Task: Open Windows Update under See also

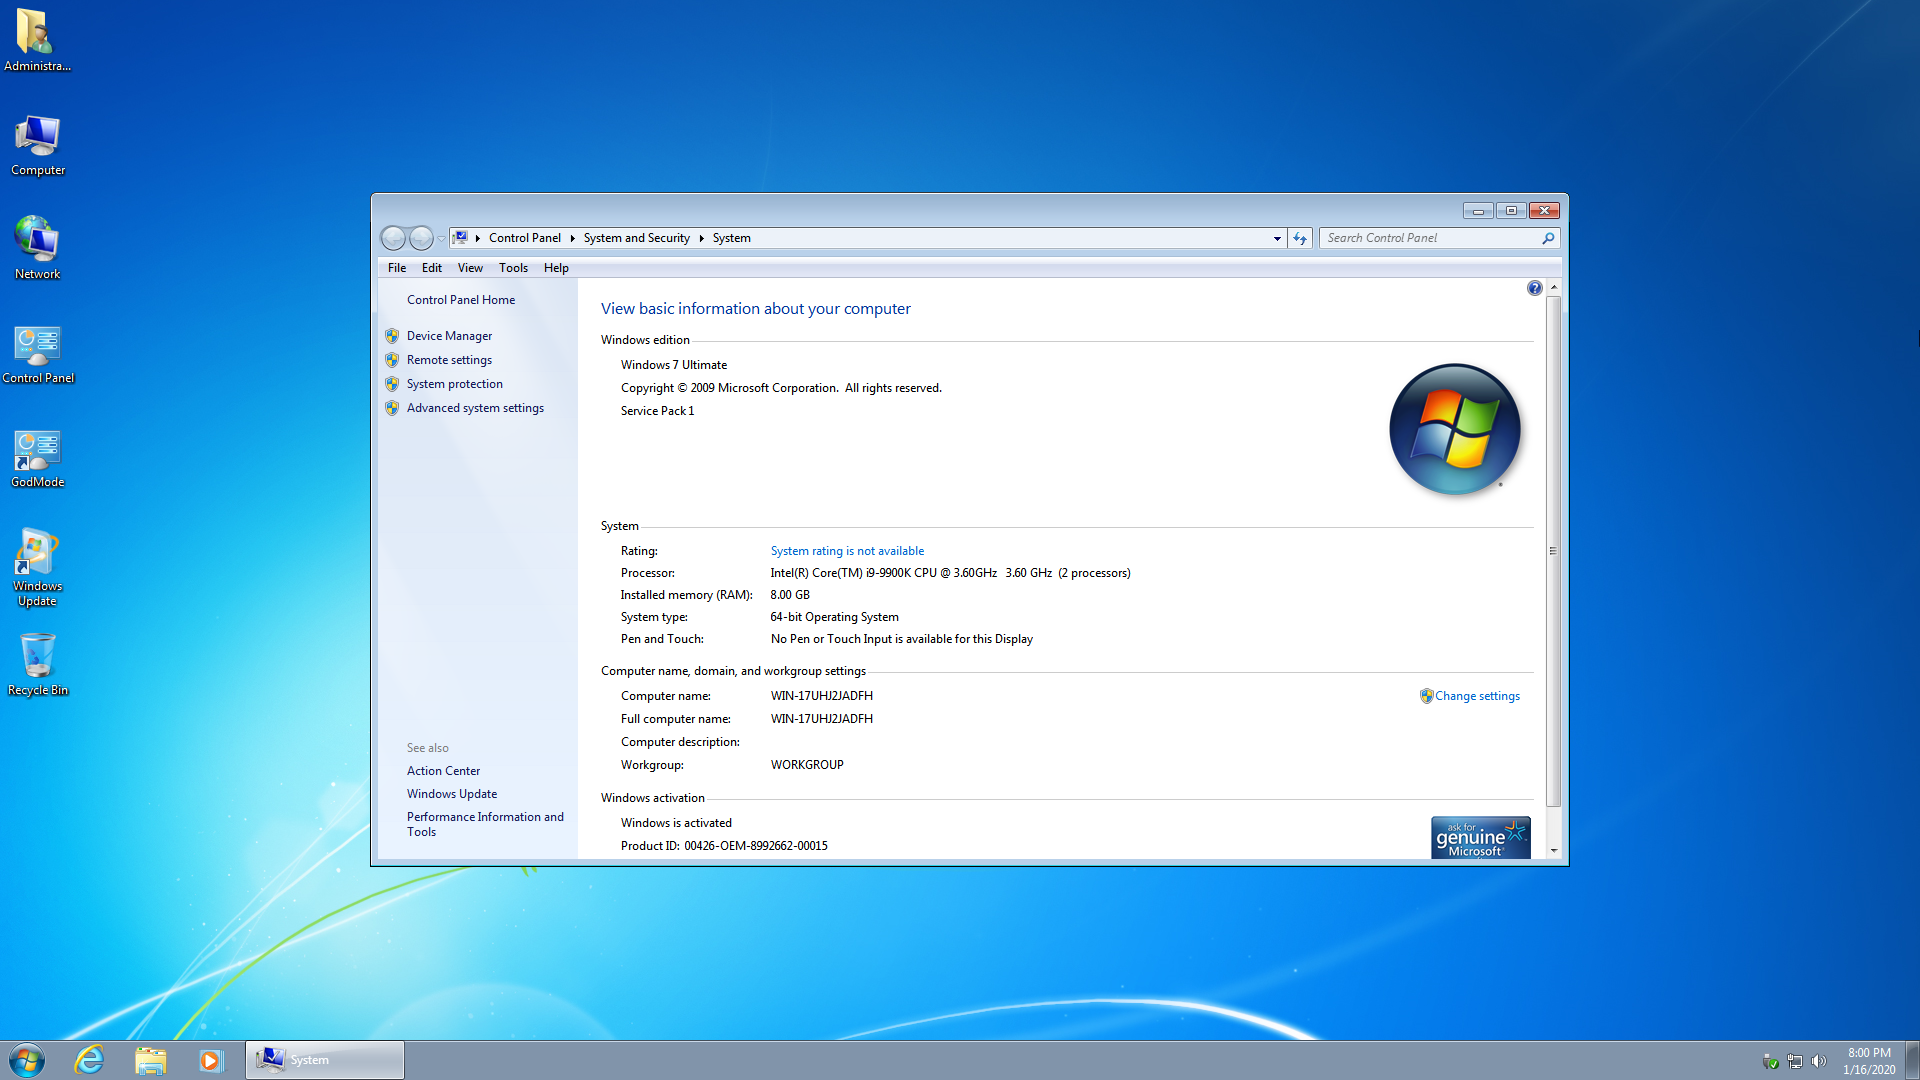Action: point(452,794)
